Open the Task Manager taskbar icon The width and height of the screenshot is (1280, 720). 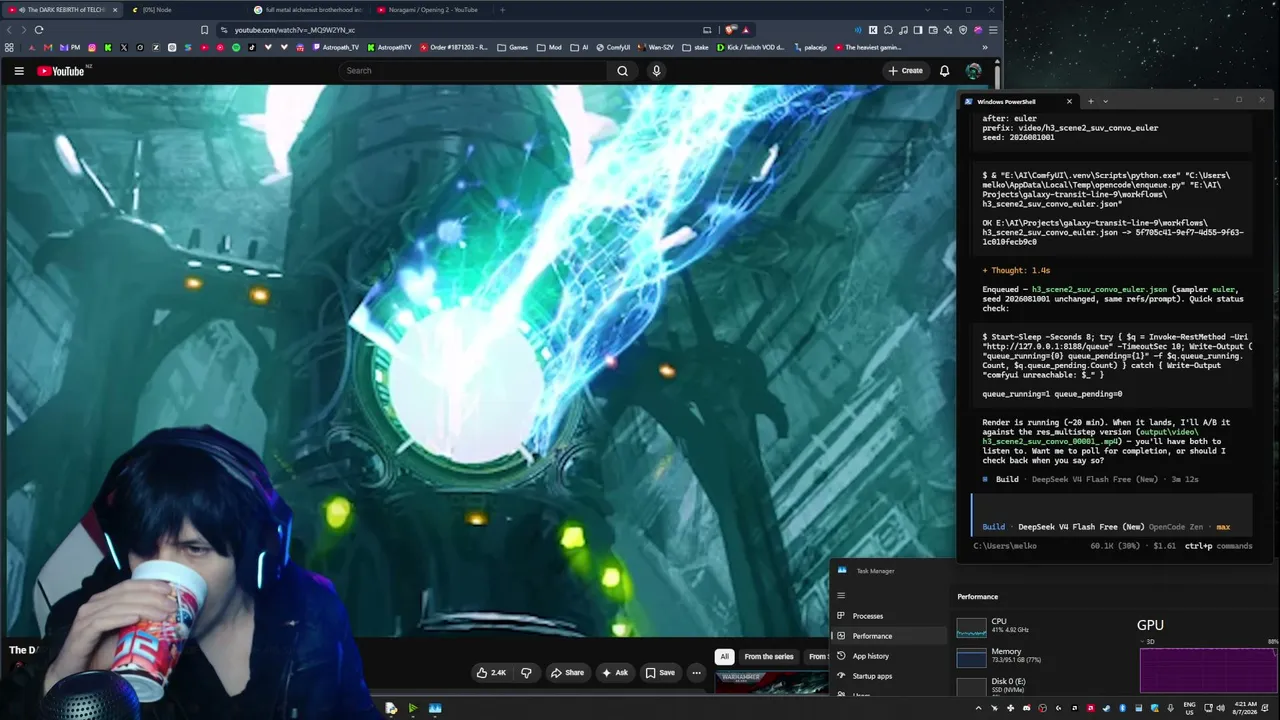click(435, 708)
